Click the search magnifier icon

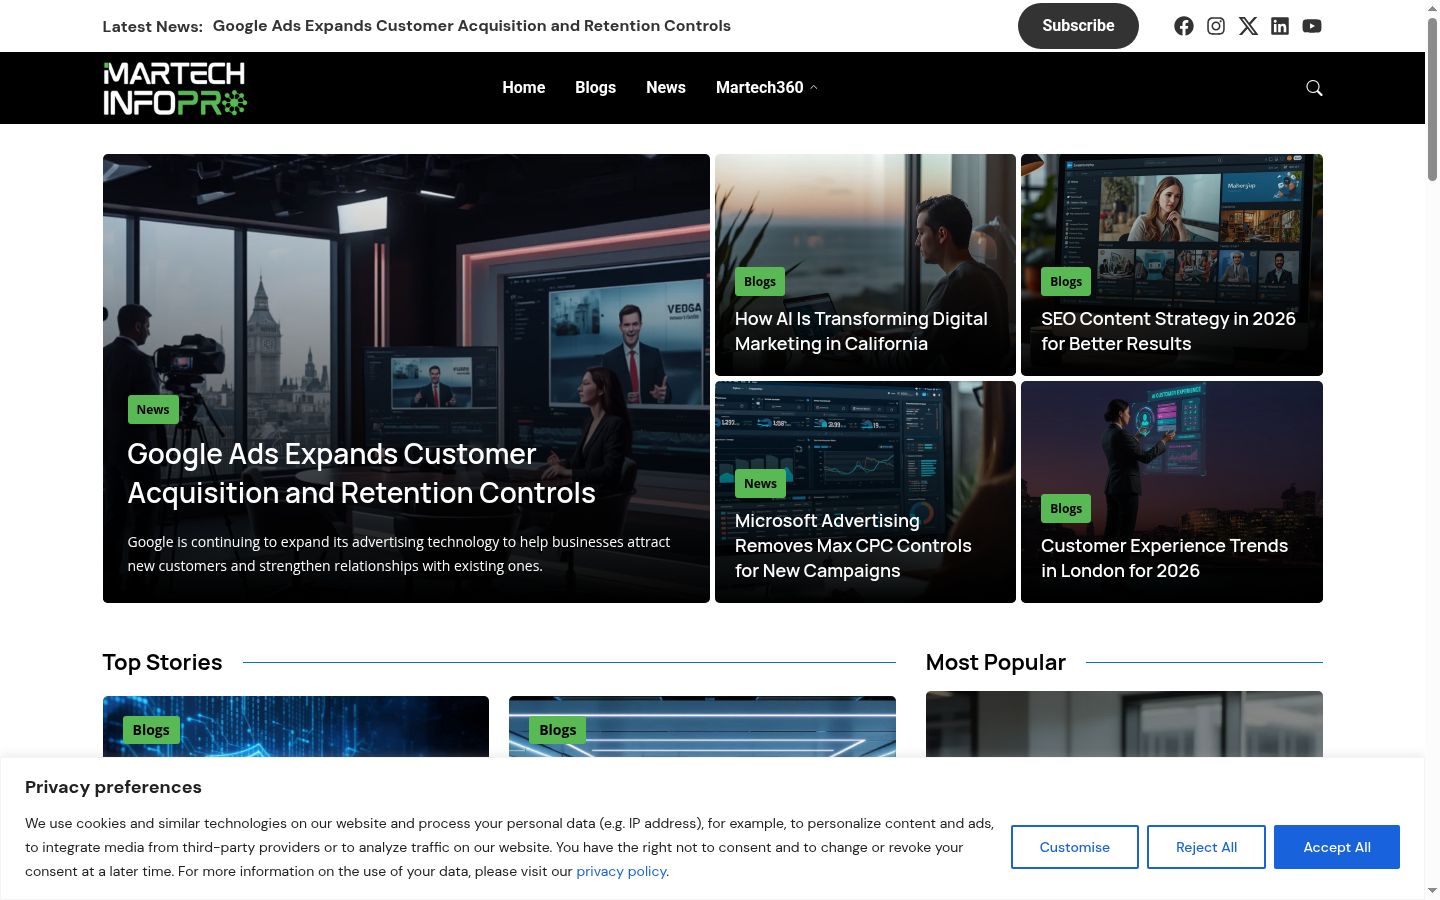[x=1314, y=88]
